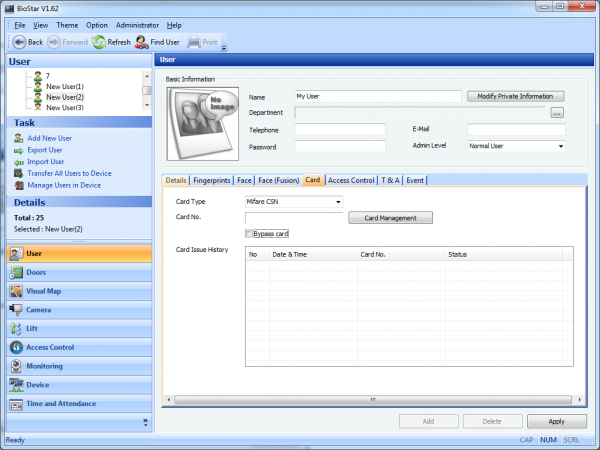This screenshot has height=450, width=600.
Task: Enable the Bypass card checkbox
Action: point(250,233)
